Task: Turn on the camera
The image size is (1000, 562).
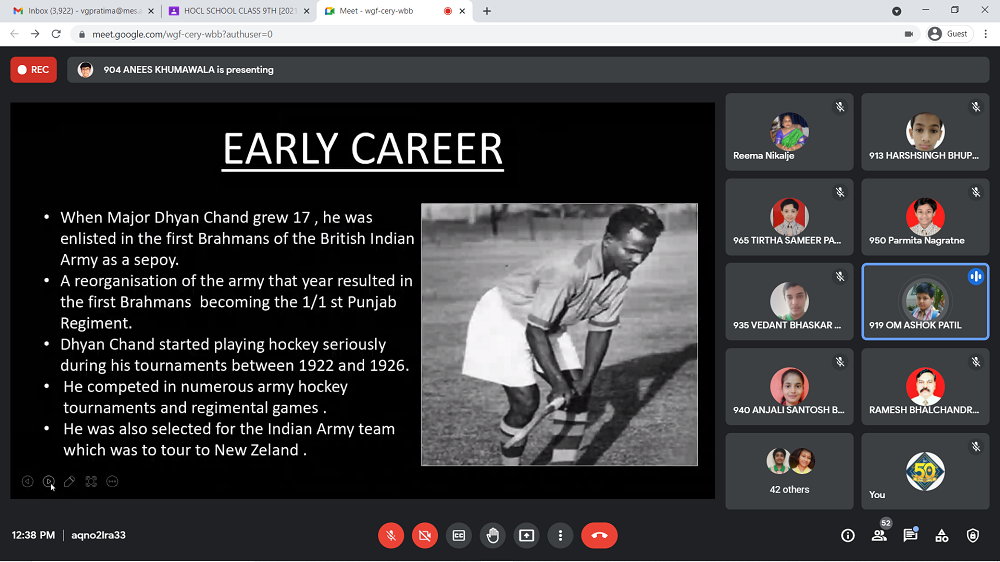Action: pyautogui.click(x=425, y=536)
